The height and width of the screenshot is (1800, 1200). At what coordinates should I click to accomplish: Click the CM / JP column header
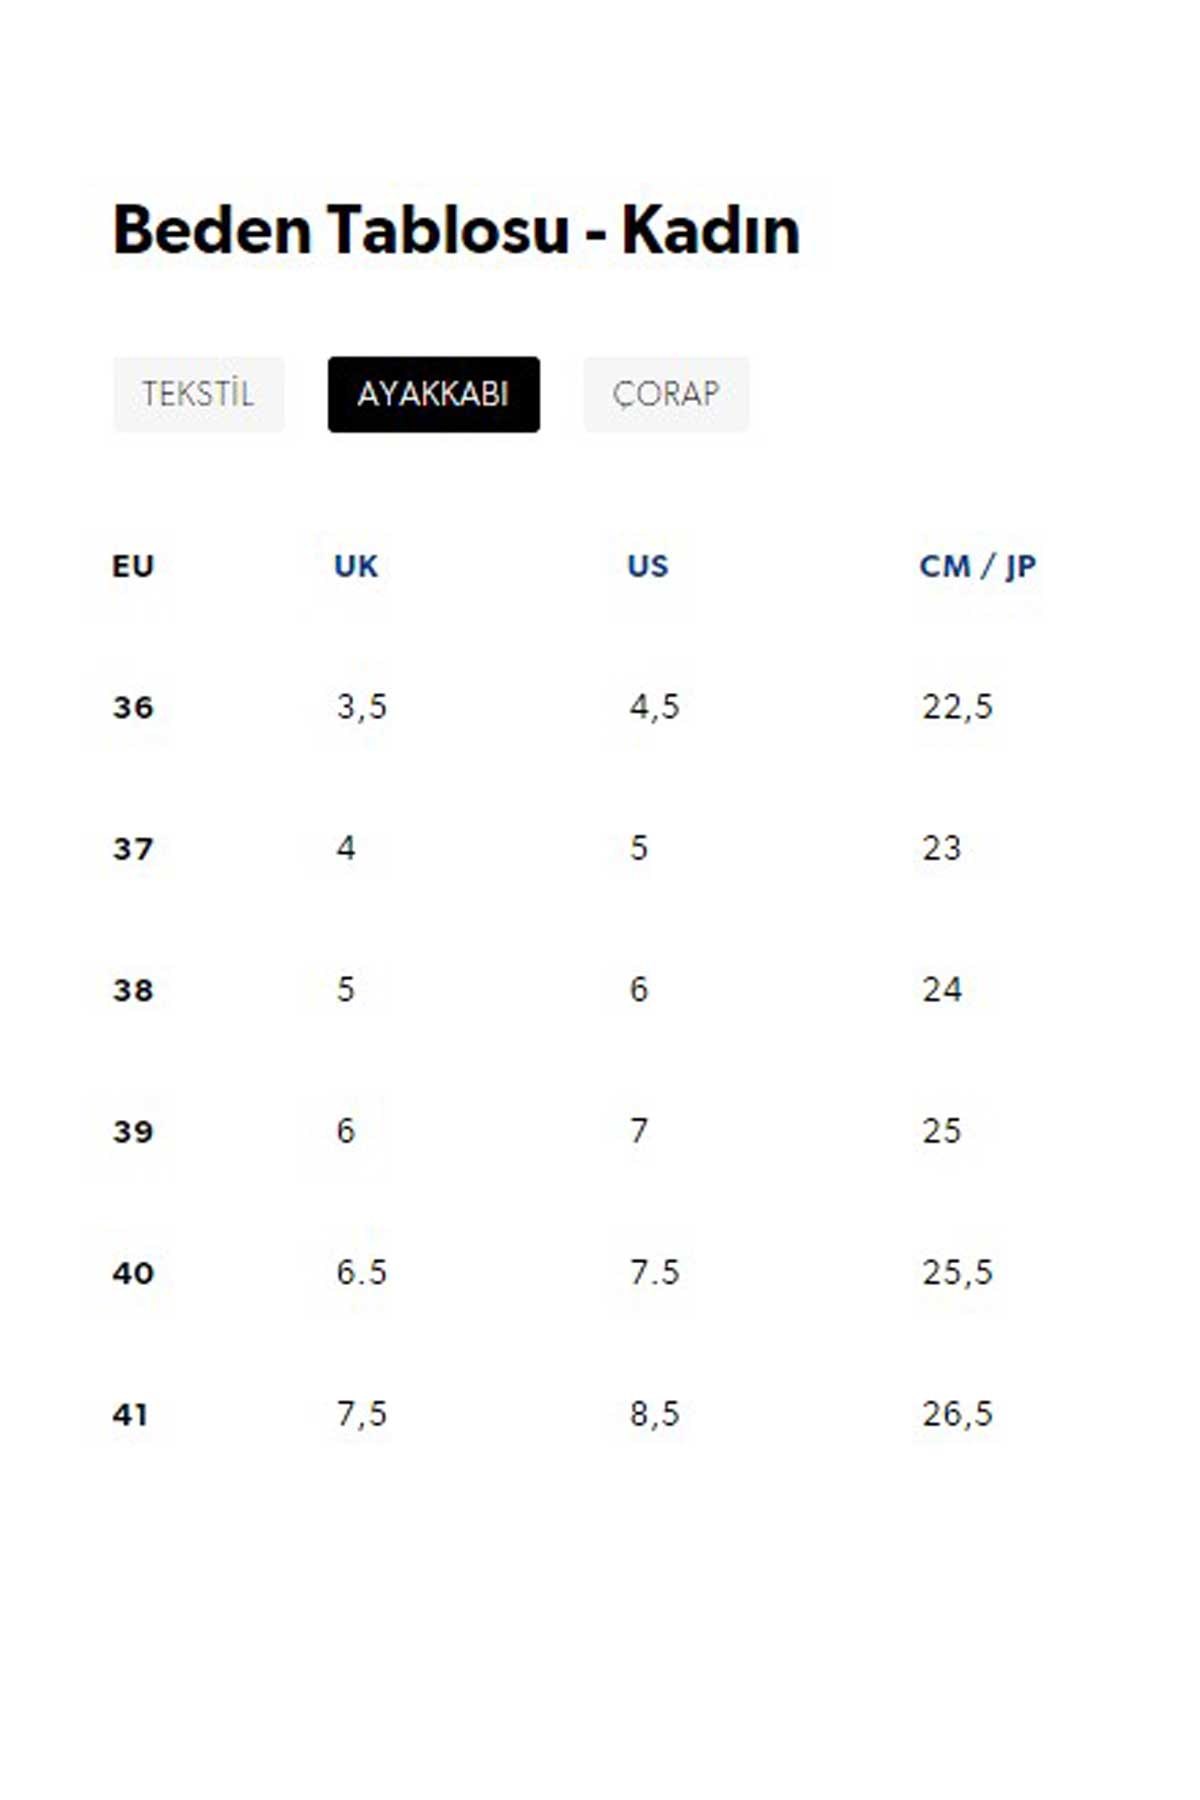[x=978, y=566]
